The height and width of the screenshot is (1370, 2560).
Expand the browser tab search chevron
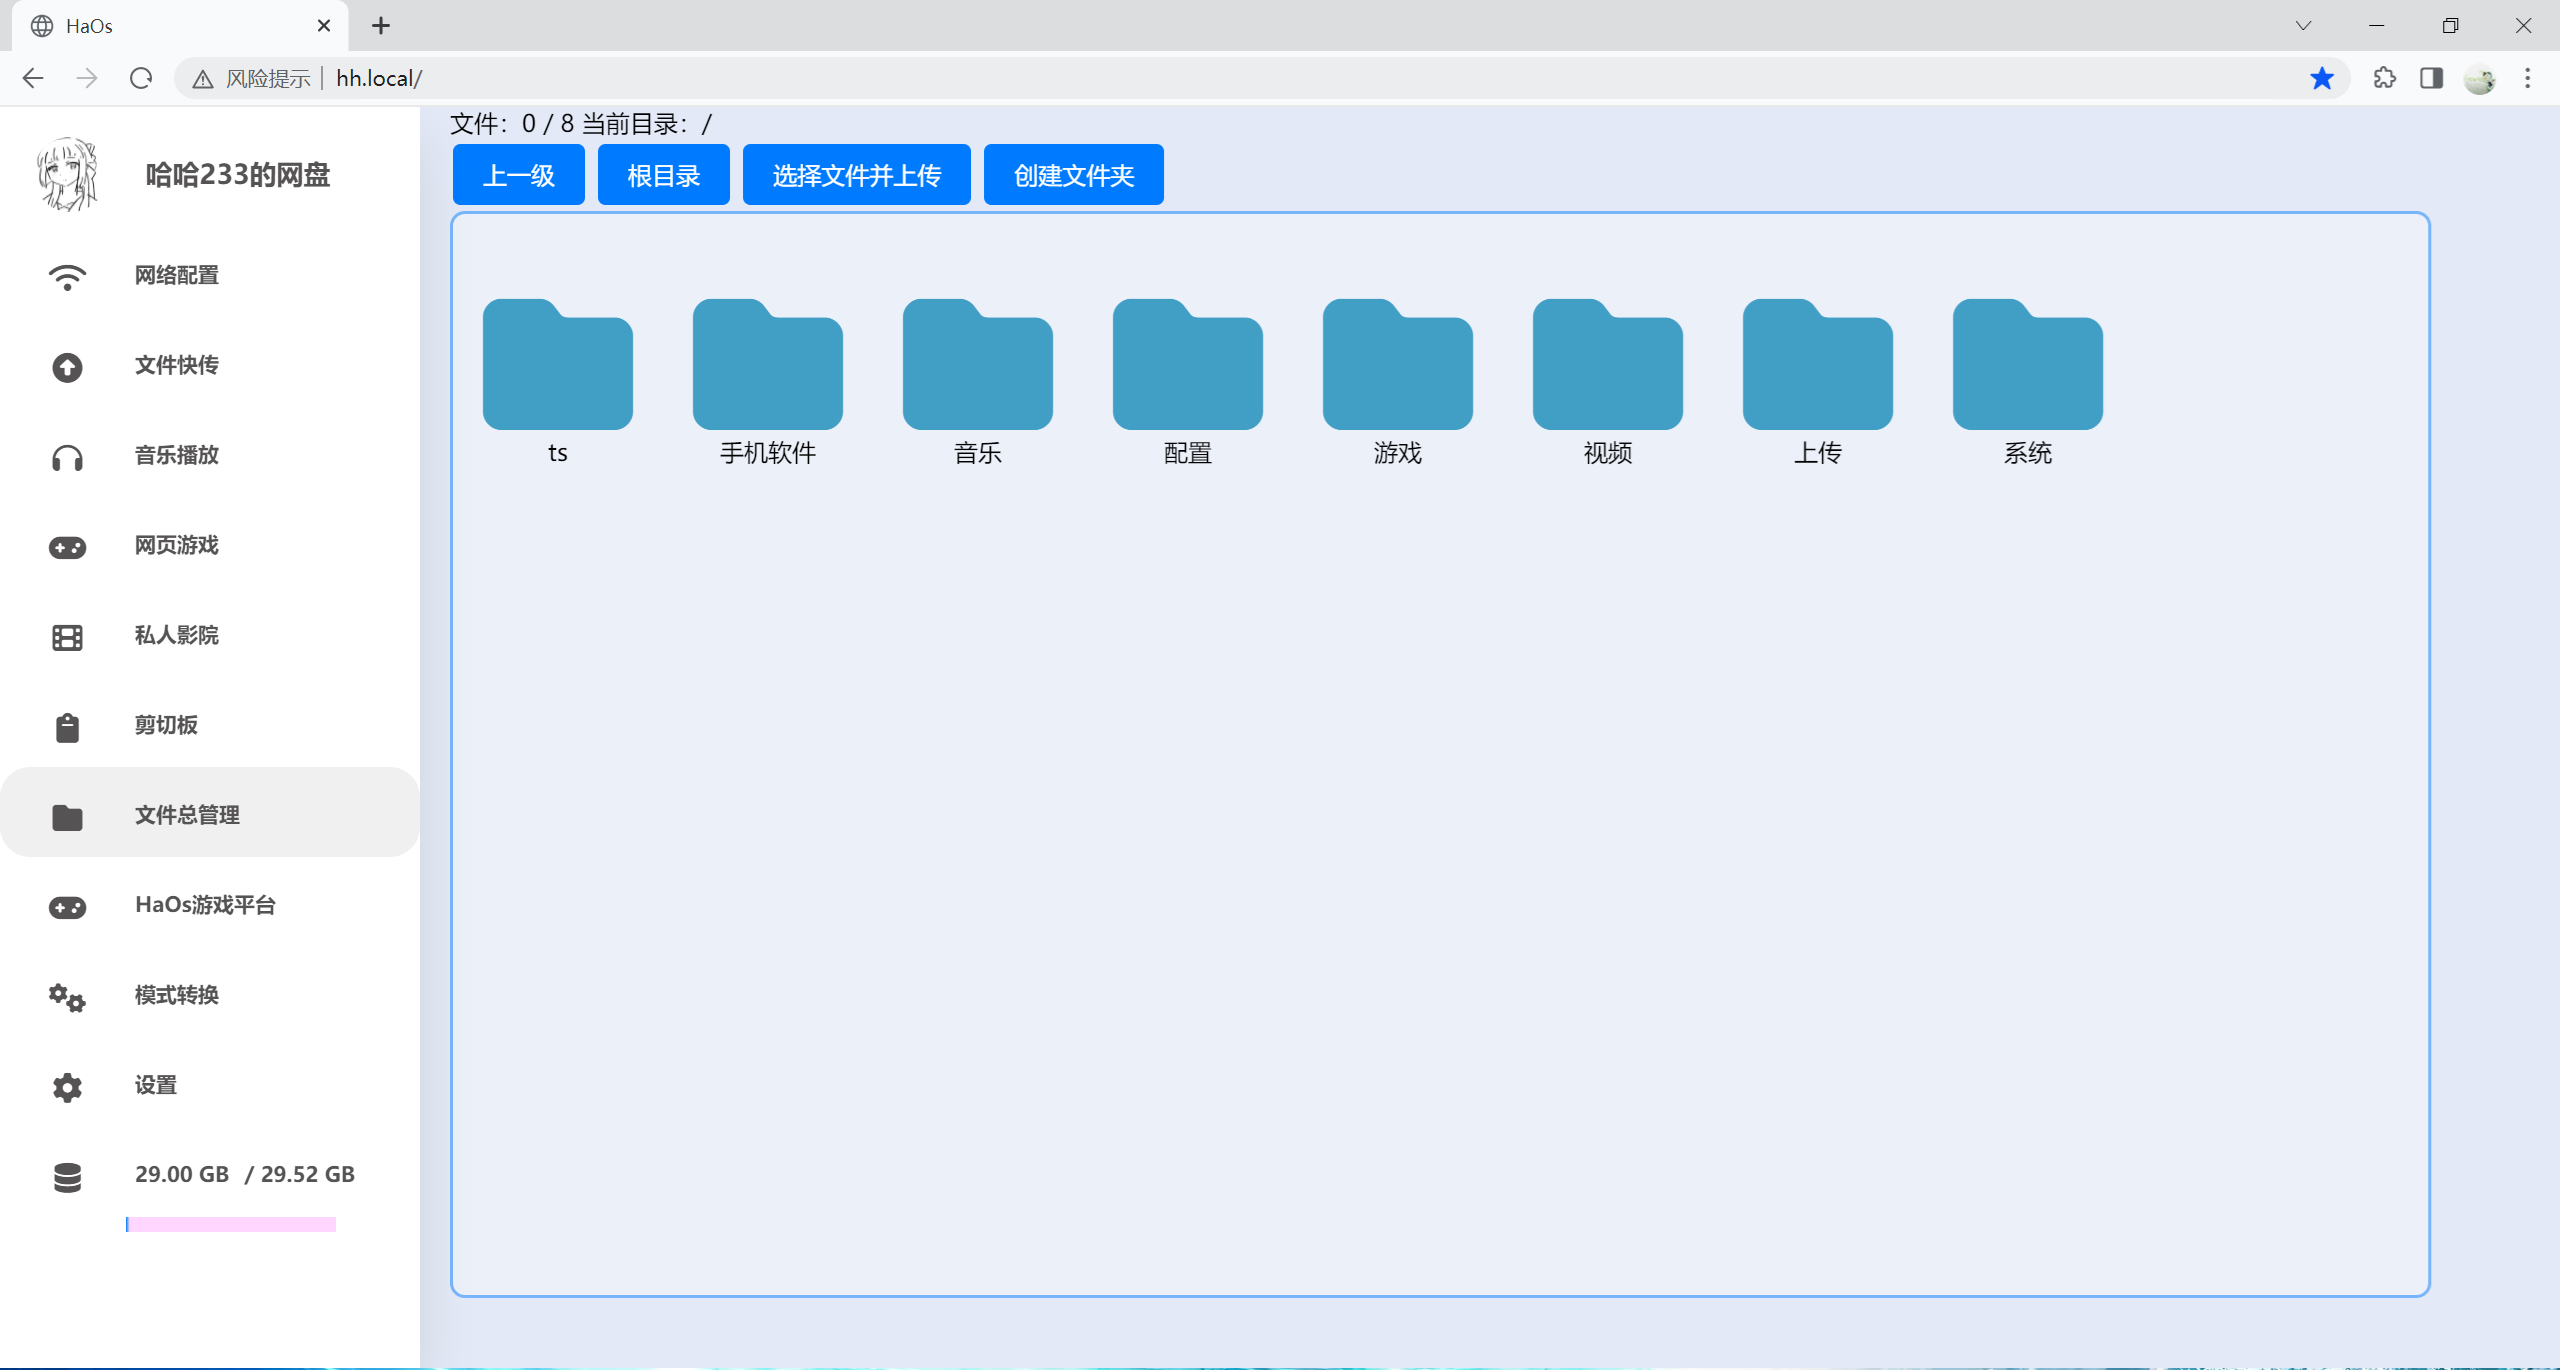pyautogui.click(x=2303, y=26)
